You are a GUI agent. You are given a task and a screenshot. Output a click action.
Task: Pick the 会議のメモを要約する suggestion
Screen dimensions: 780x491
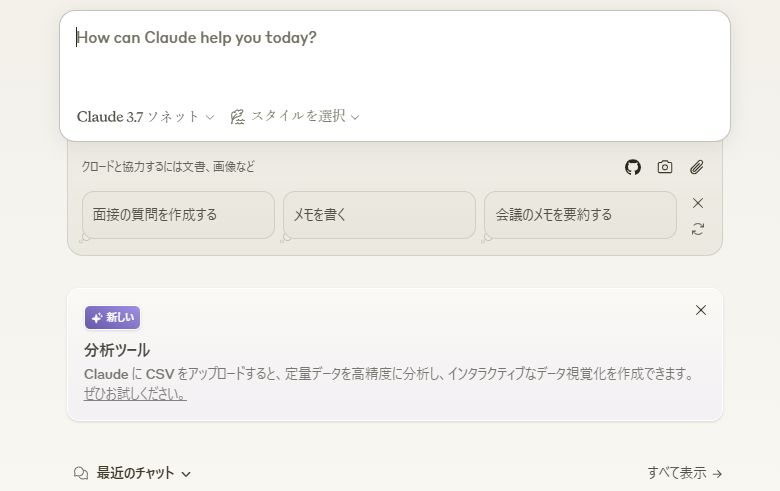click(x=580, y=215)
